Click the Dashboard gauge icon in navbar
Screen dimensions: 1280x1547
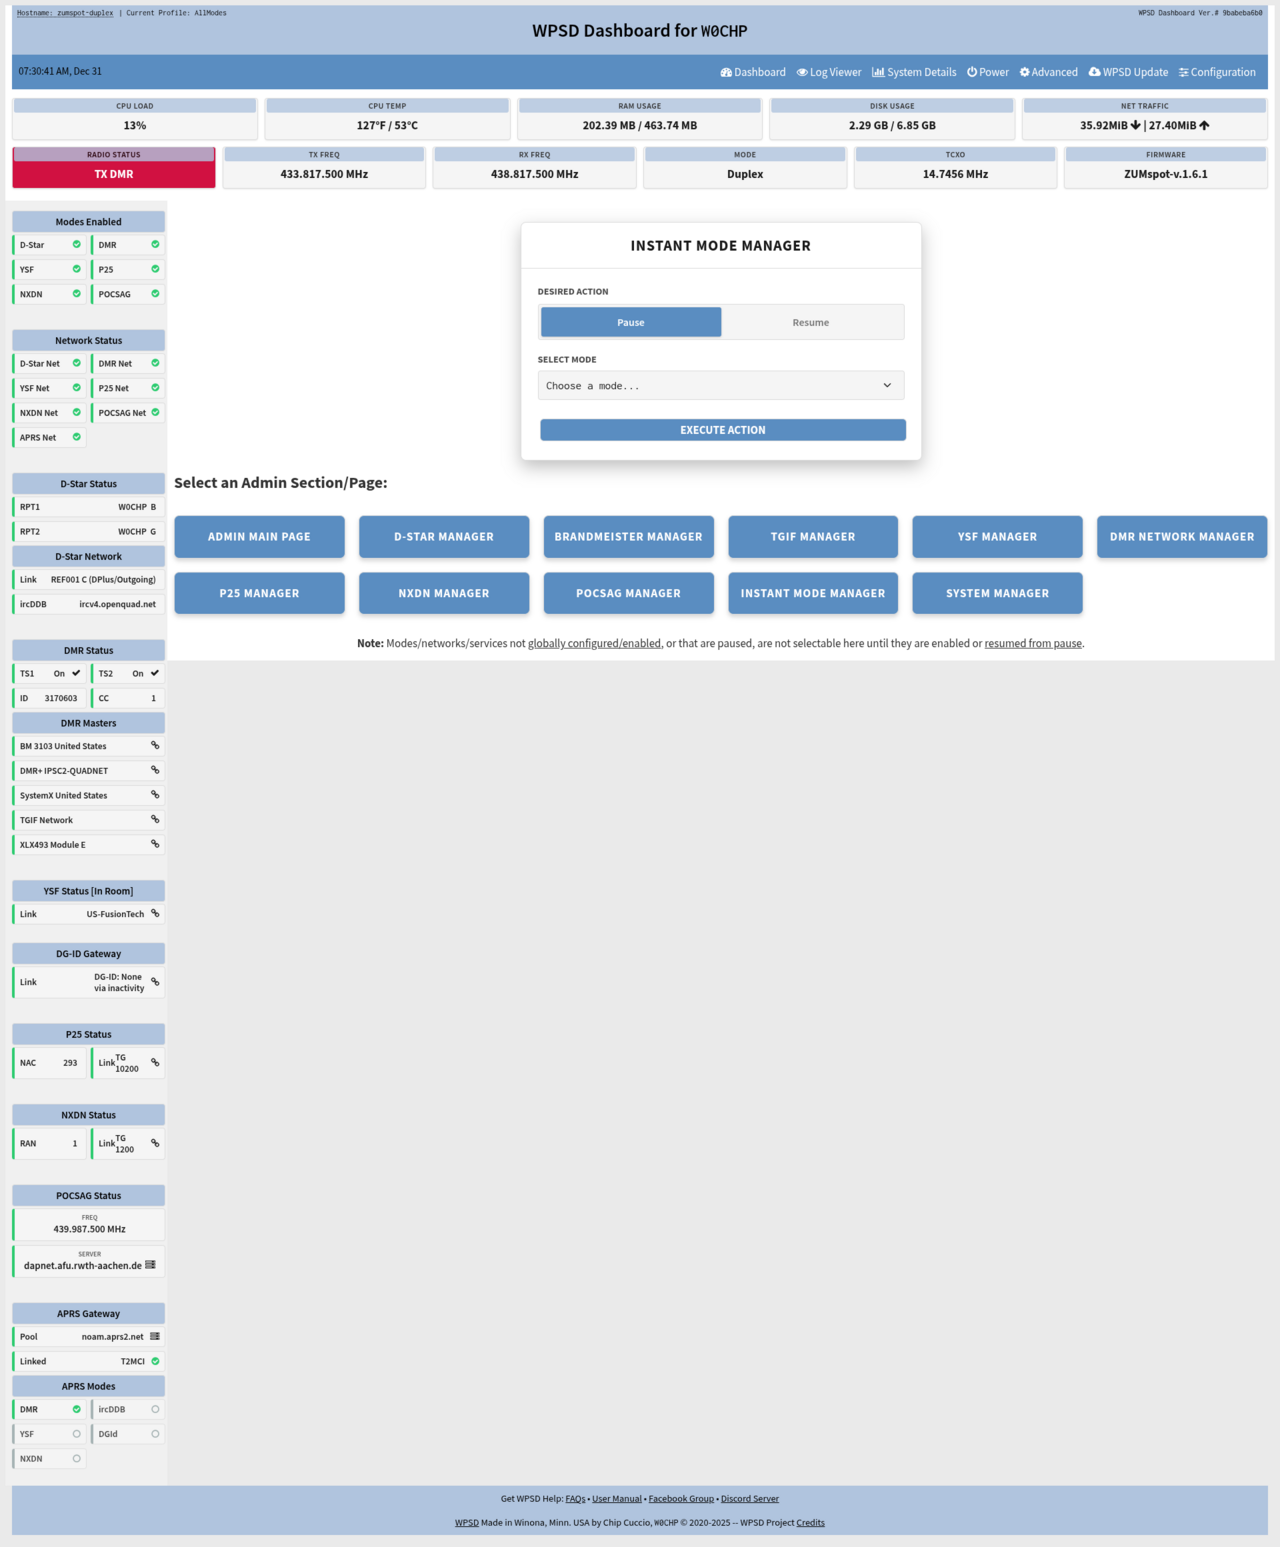tap(726, 72)
